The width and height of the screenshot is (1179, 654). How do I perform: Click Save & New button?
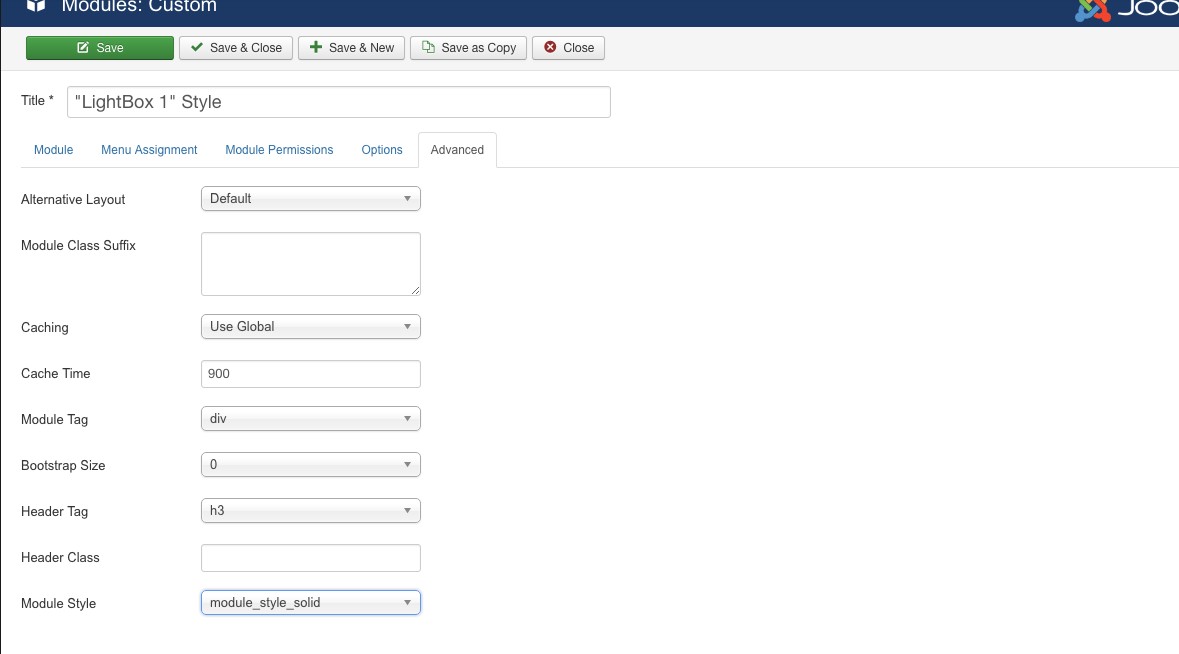351,48
